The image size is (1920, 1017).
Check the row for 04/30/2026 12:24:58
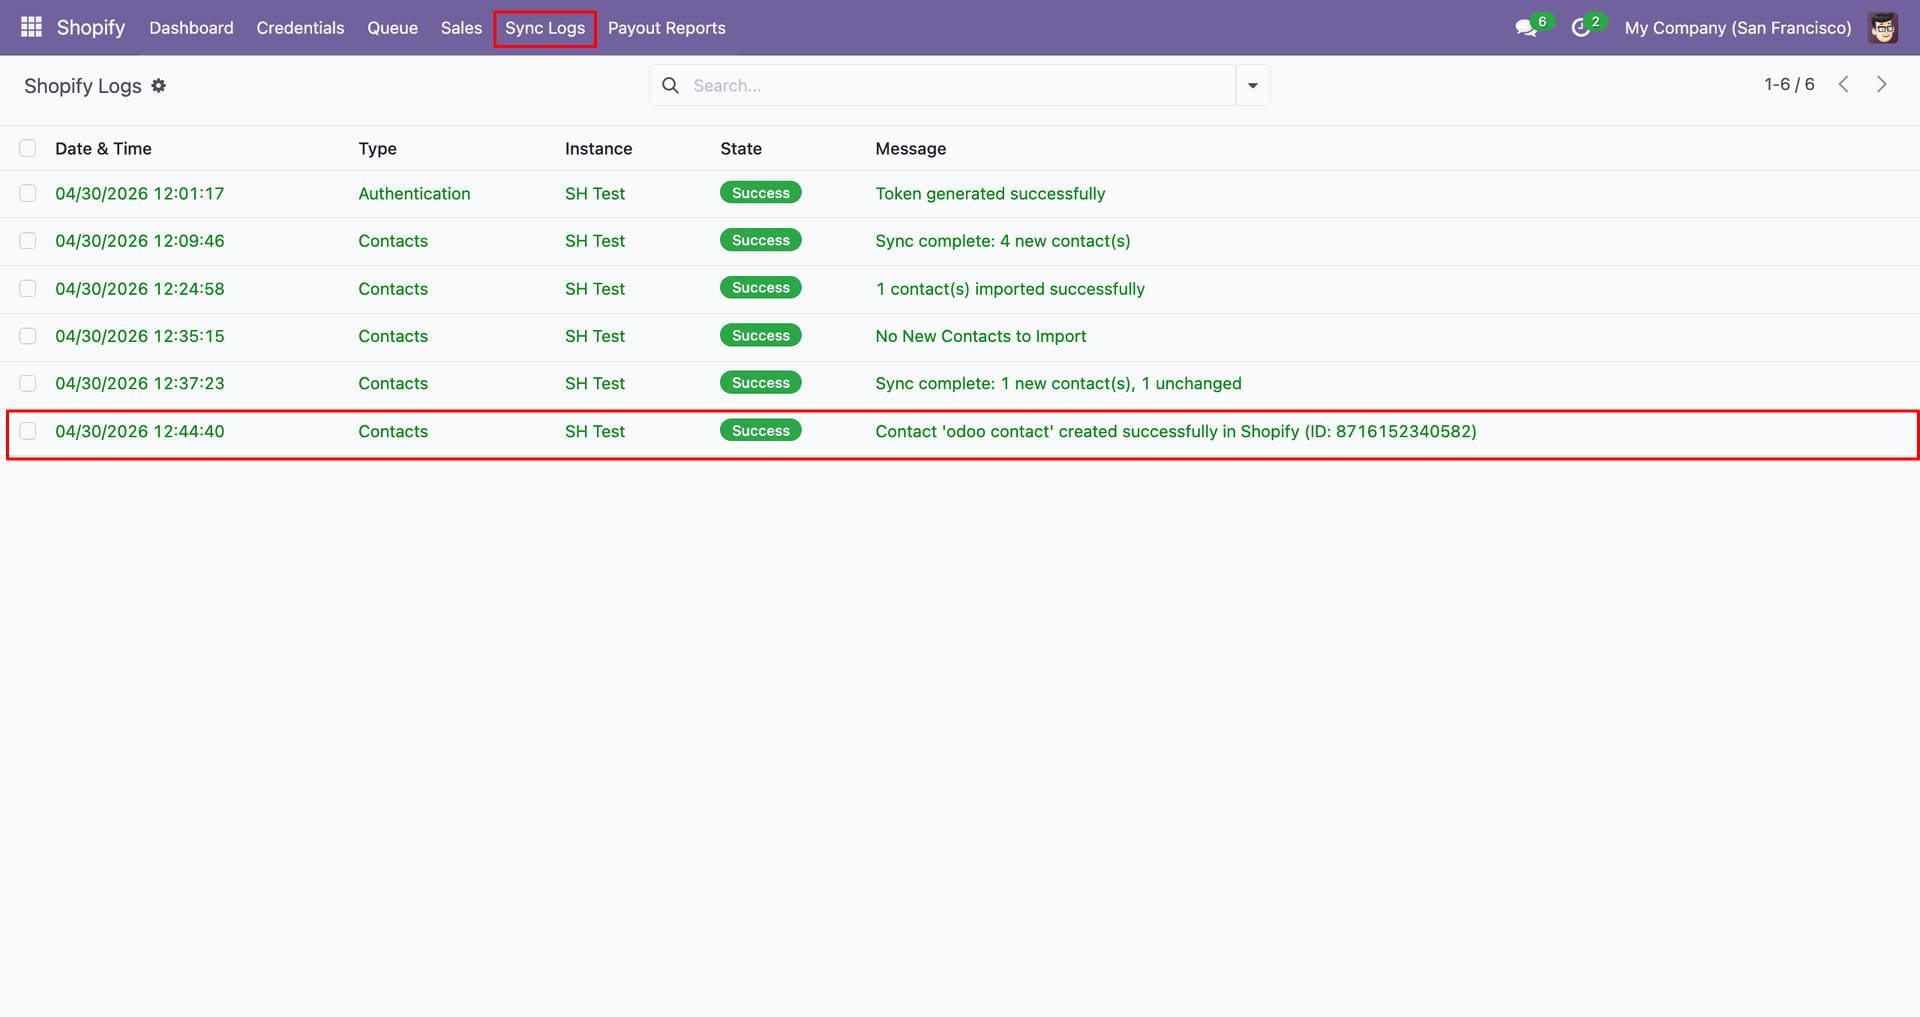[x=28, y=288]
